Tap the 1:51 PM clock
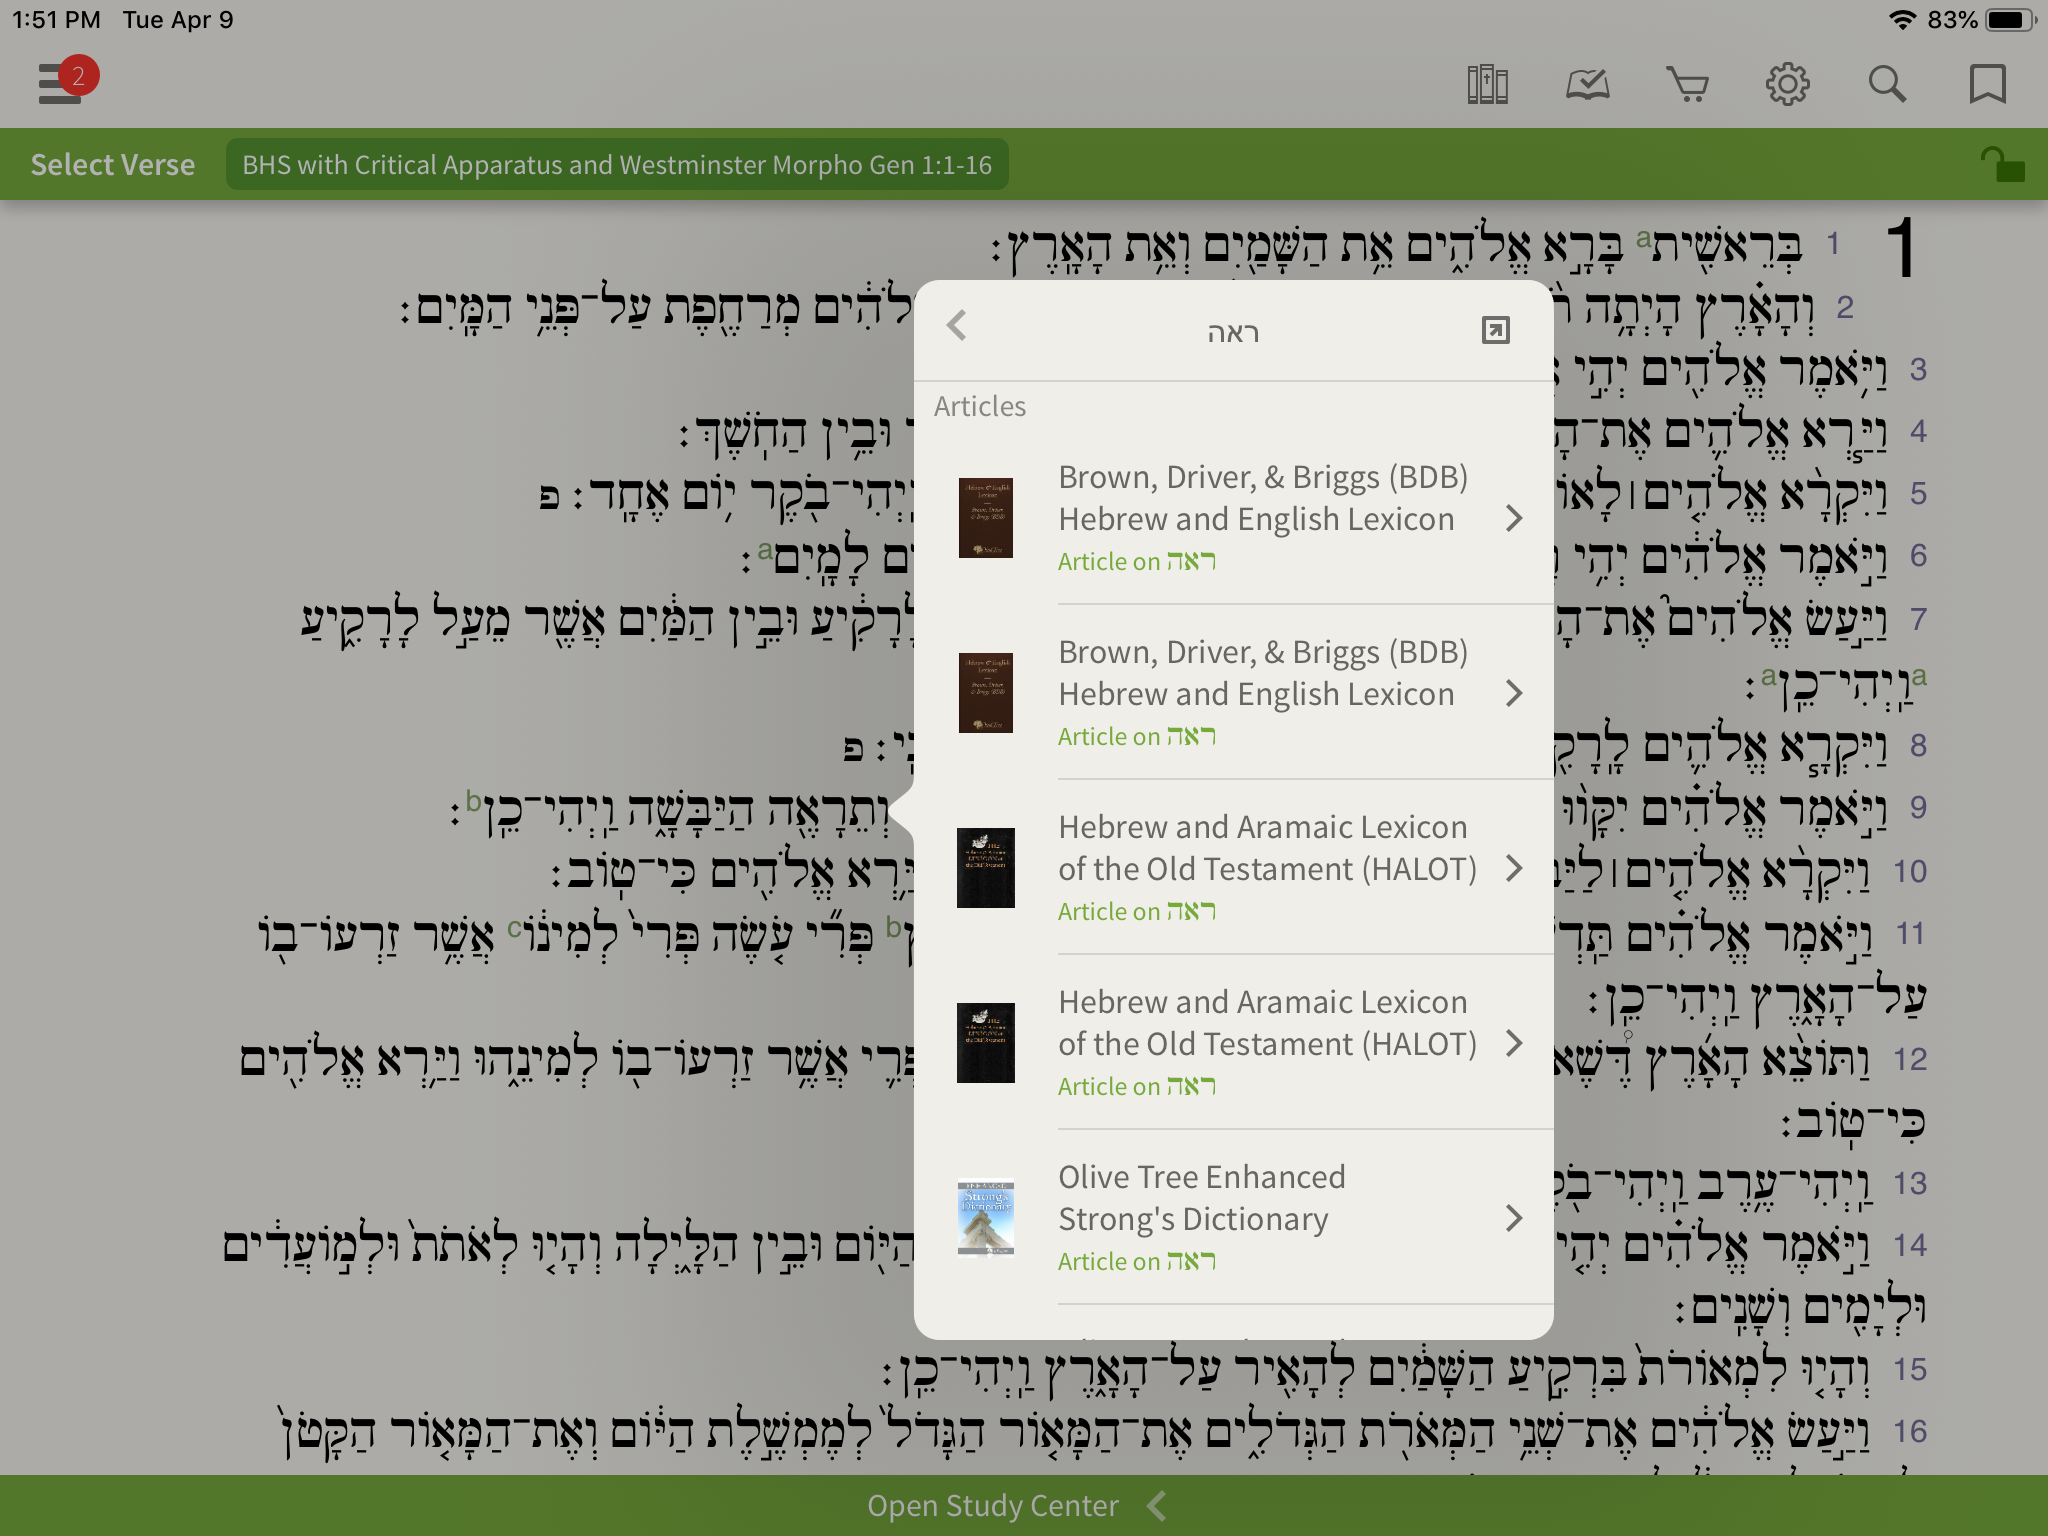 (56, 20)
